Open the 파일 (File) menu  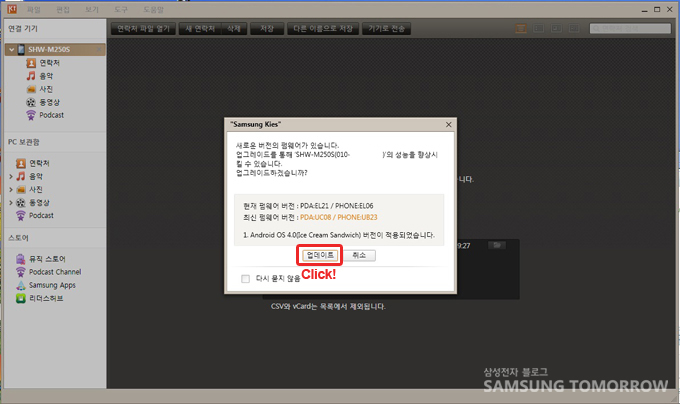pyautogui.click(x=33, y=10)
